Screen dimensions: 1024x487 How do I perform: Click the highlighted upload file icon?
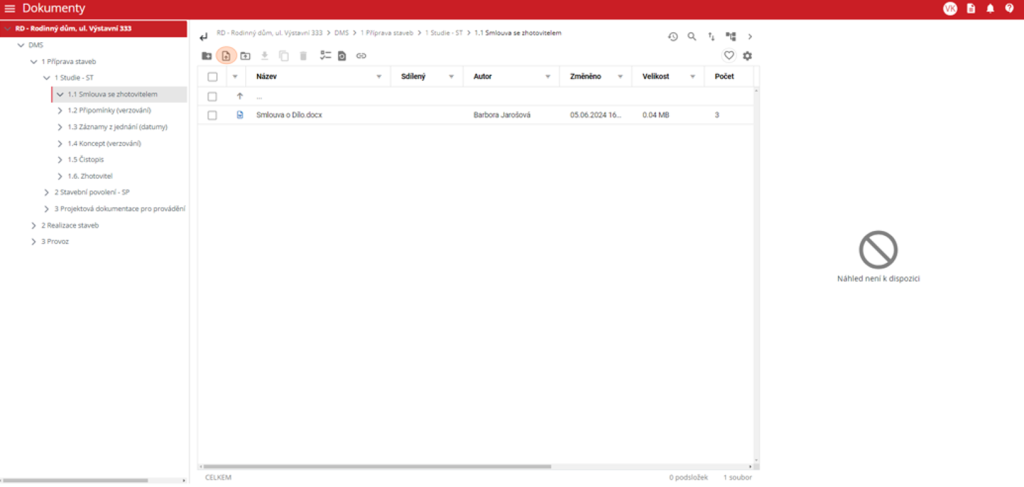click(x=226, y=56)
